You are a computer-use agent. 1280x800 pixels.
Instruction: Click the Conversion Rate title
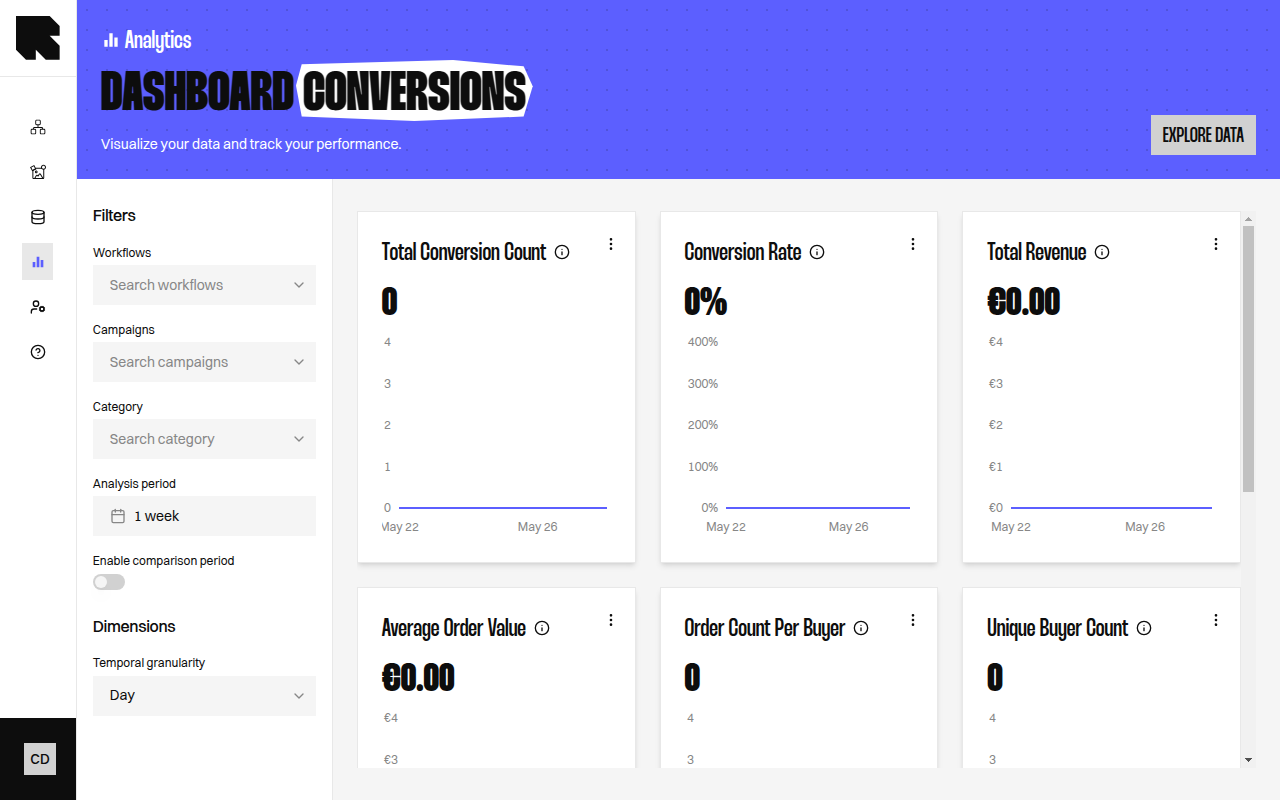pos(743,252)
